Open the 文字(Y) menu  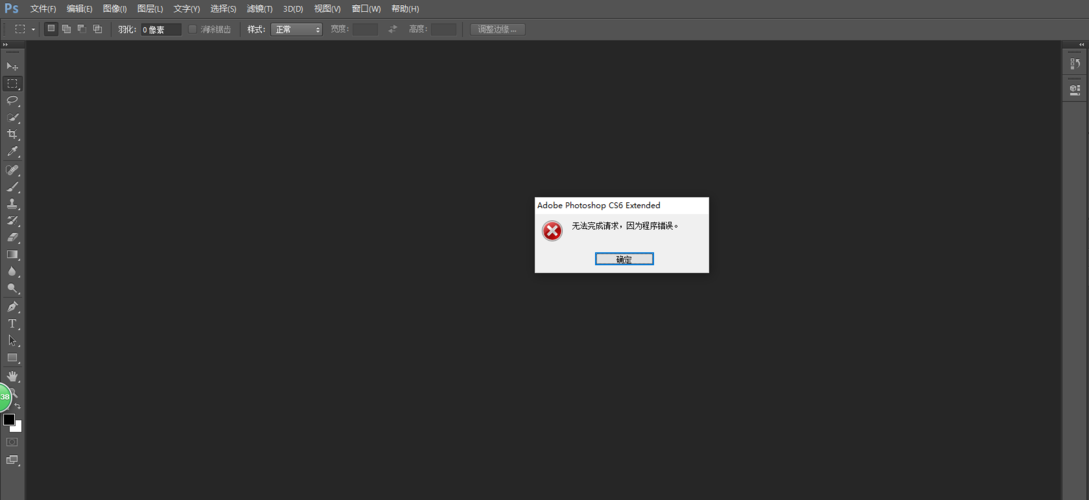(x=186, y=9)
